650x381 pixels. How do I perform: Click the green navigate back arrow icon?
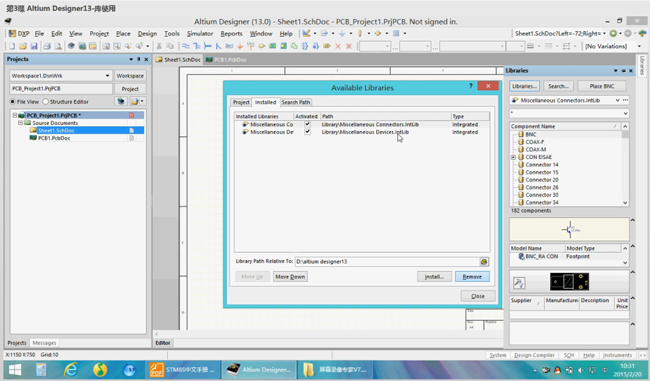coord(613,33)
